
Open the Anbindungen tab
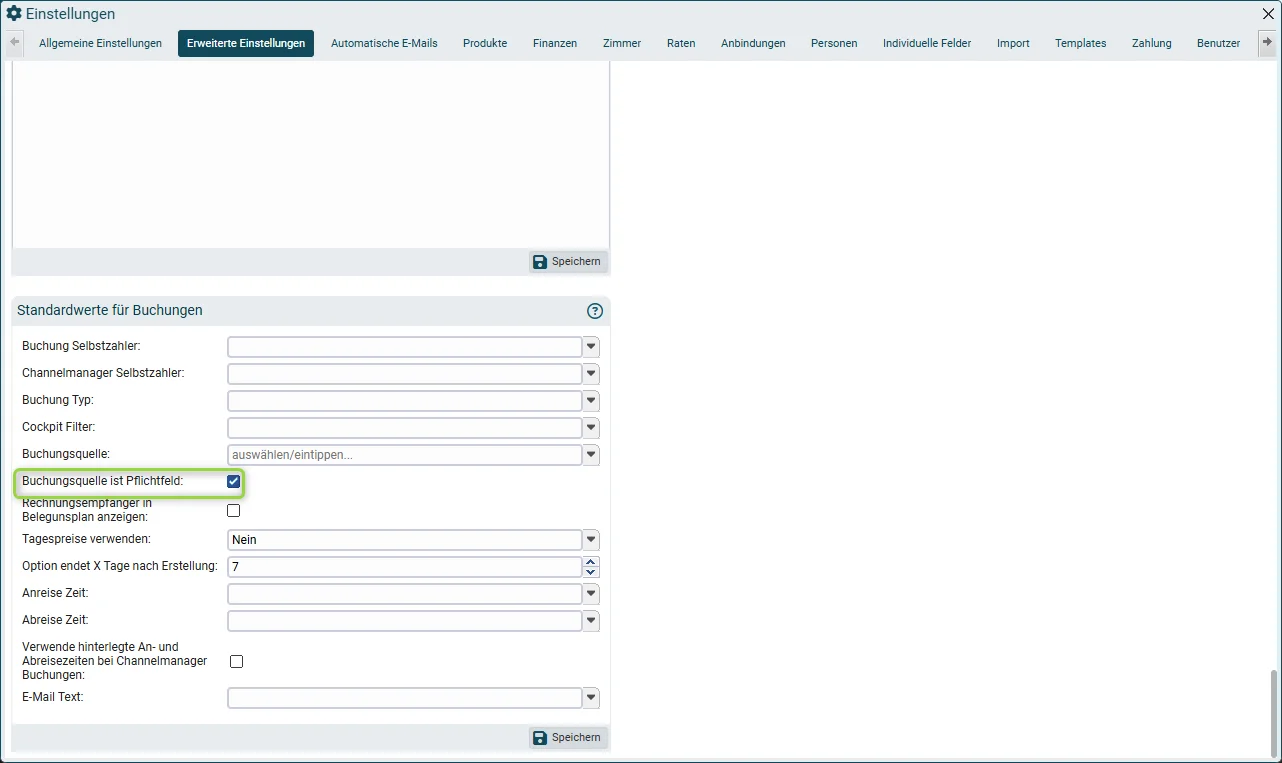753,43
